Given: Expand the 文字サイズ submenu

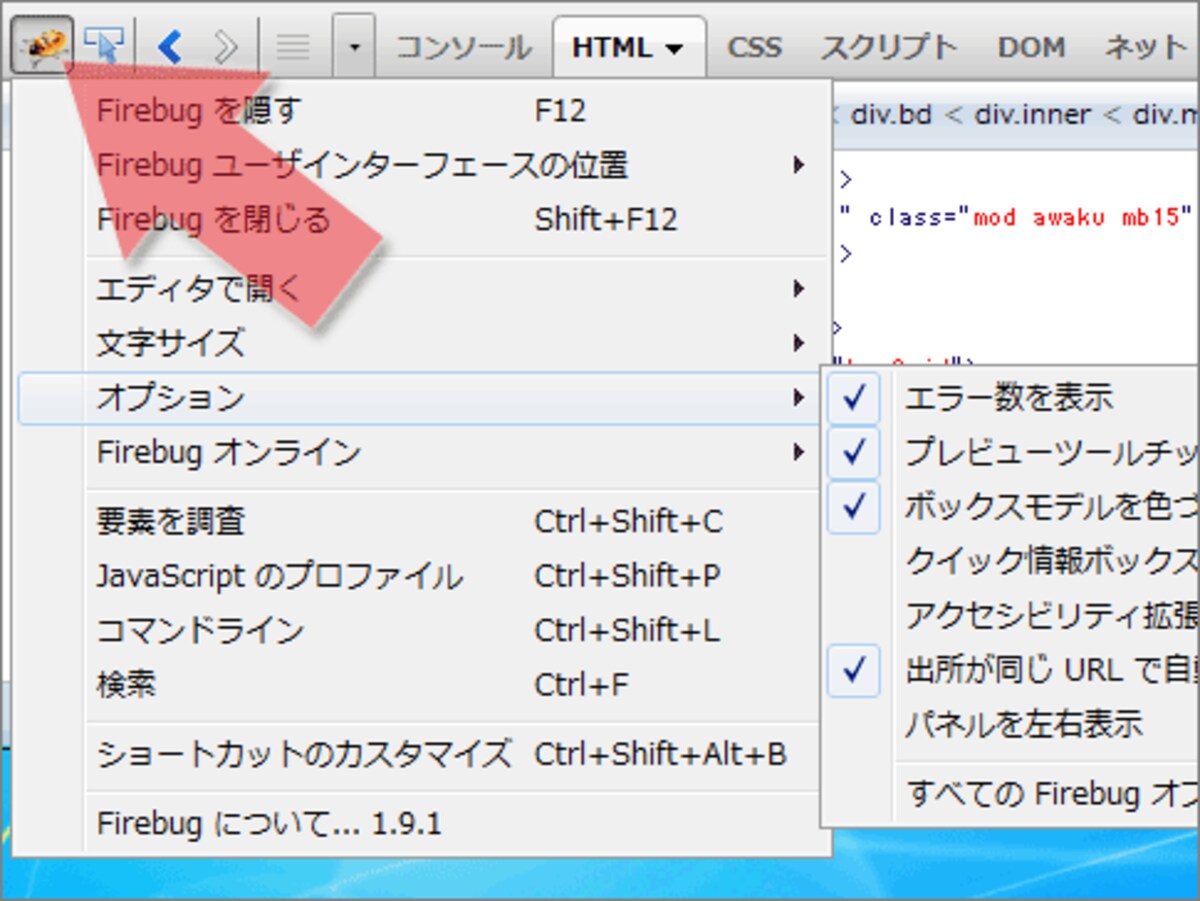Looking at the screenshot, I should click(x=424, y=343).
